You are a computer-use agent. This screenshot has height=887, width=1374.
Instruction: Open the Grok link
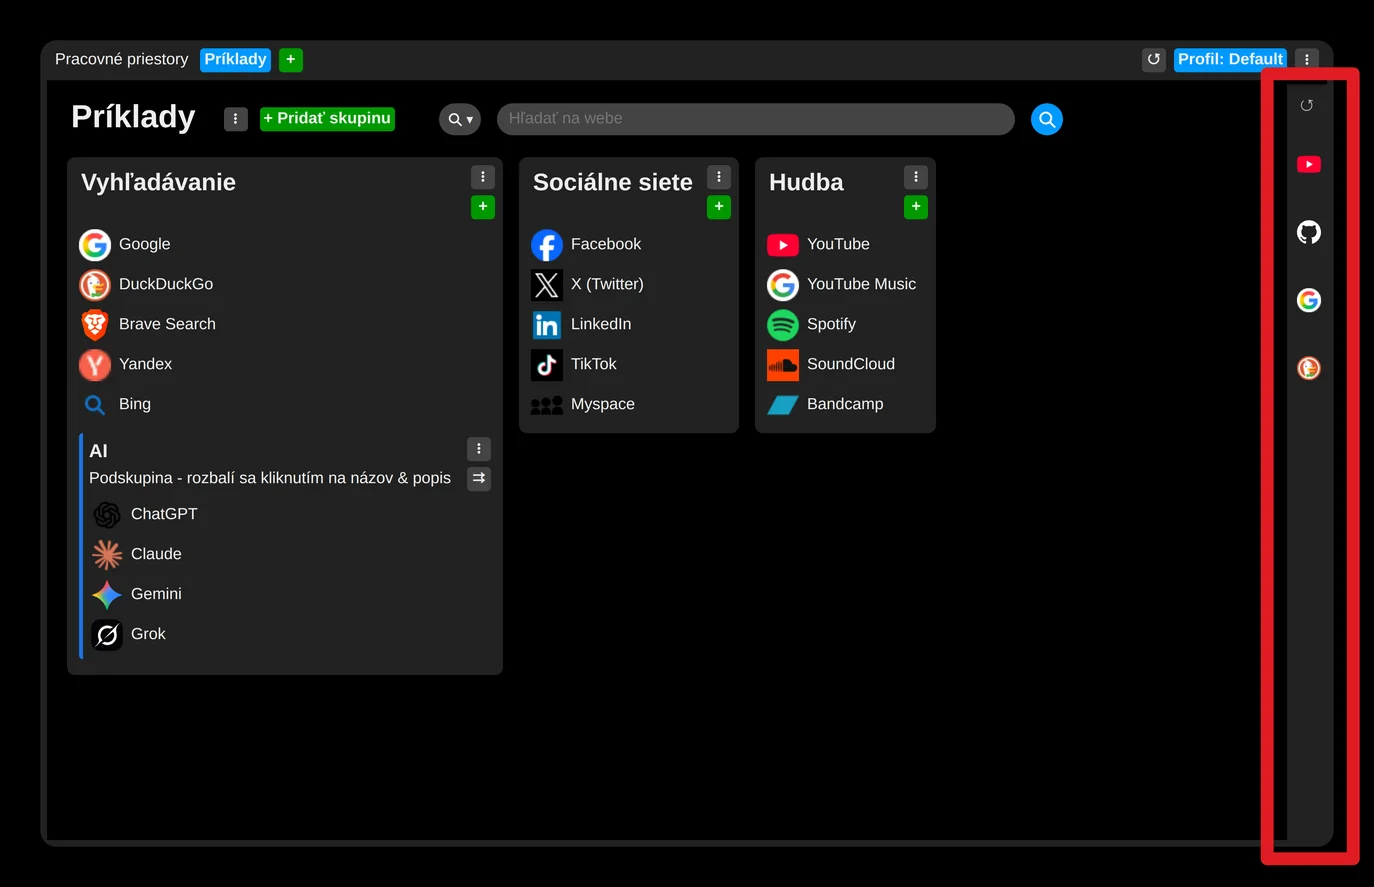(129, 634)
